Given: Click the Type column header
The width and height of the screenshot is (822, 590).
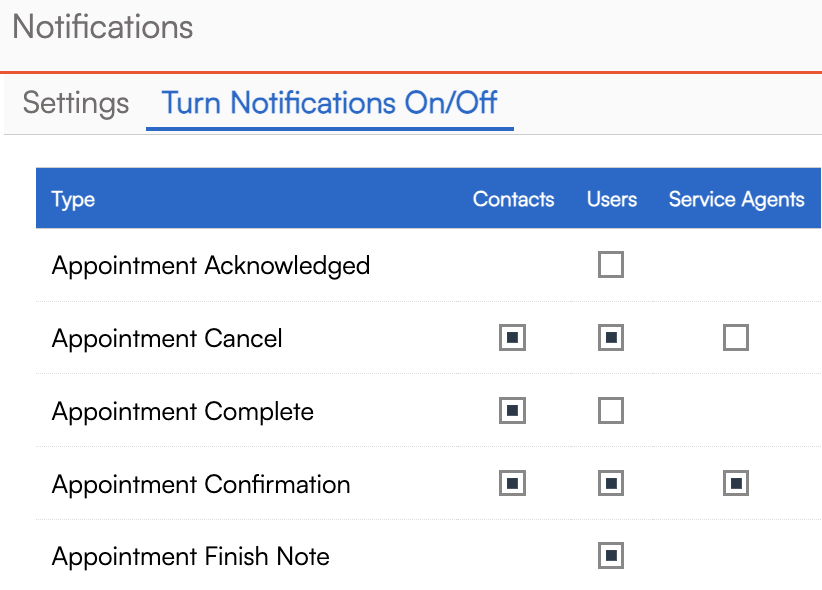Looking at the screenshot, I should 73,199.
